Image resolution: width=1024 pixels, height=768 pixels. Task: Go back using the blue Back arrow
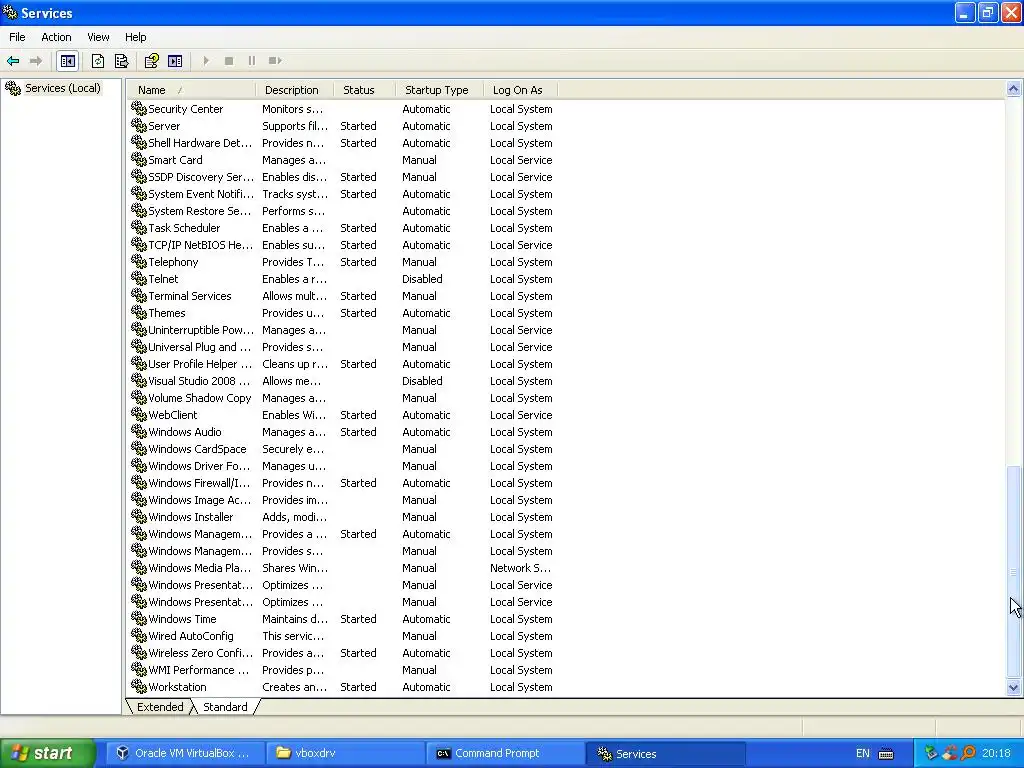(13, 61)
